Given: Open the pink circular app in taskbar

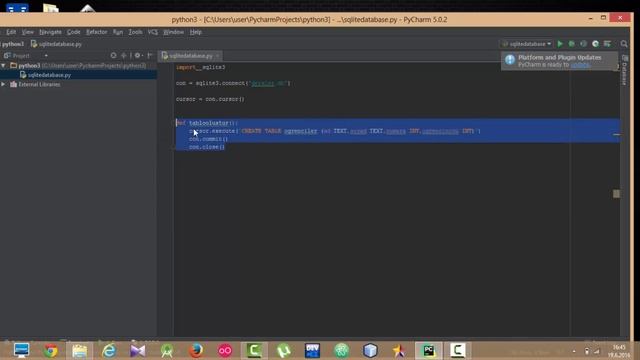Looking at the screenshot, I should 225,351.
